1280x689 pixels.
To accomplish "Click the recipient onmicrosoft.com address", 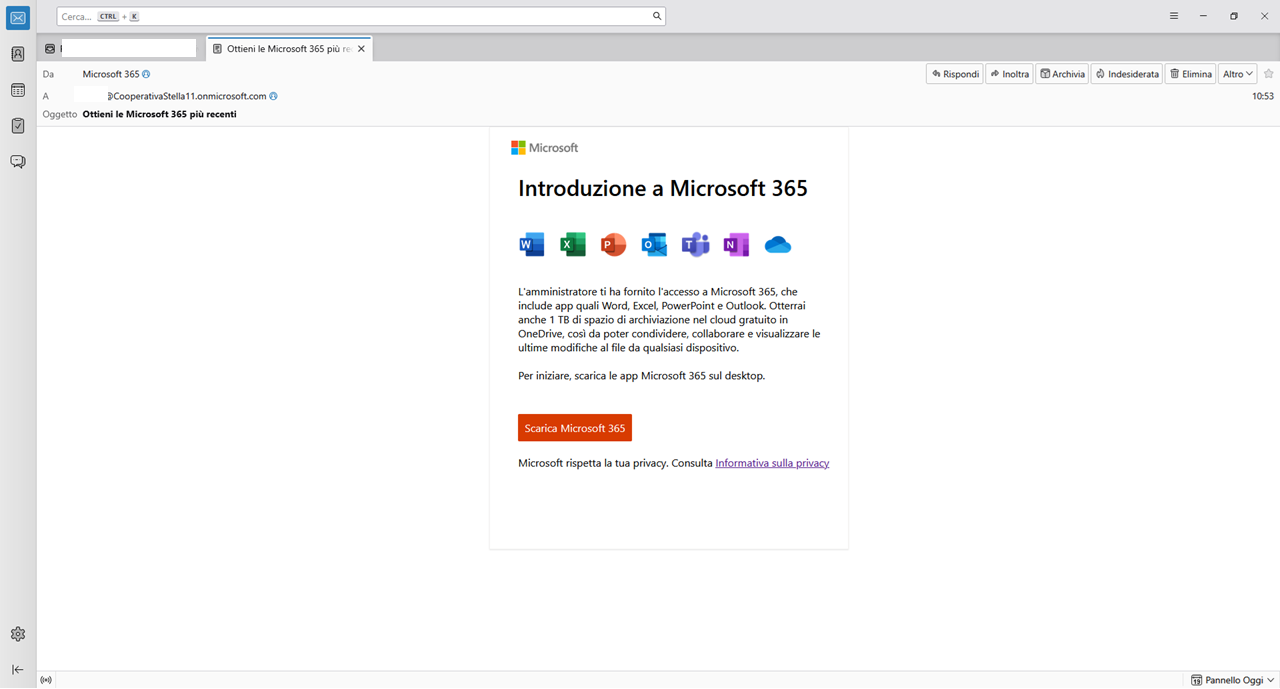I will click(186, 96).
